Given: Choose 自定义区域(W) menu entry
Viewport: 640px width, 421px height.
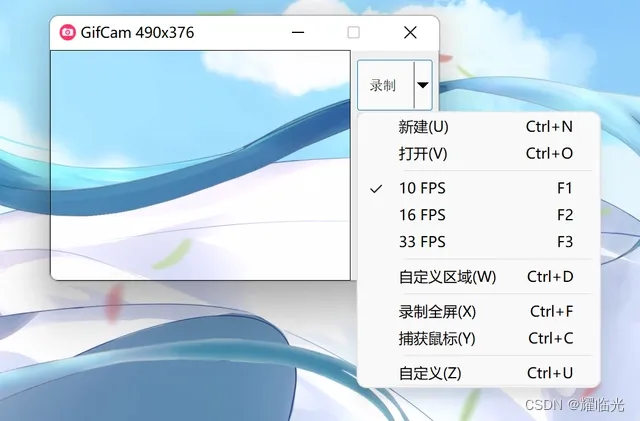Looking at the screenshot, I should 478,277.
